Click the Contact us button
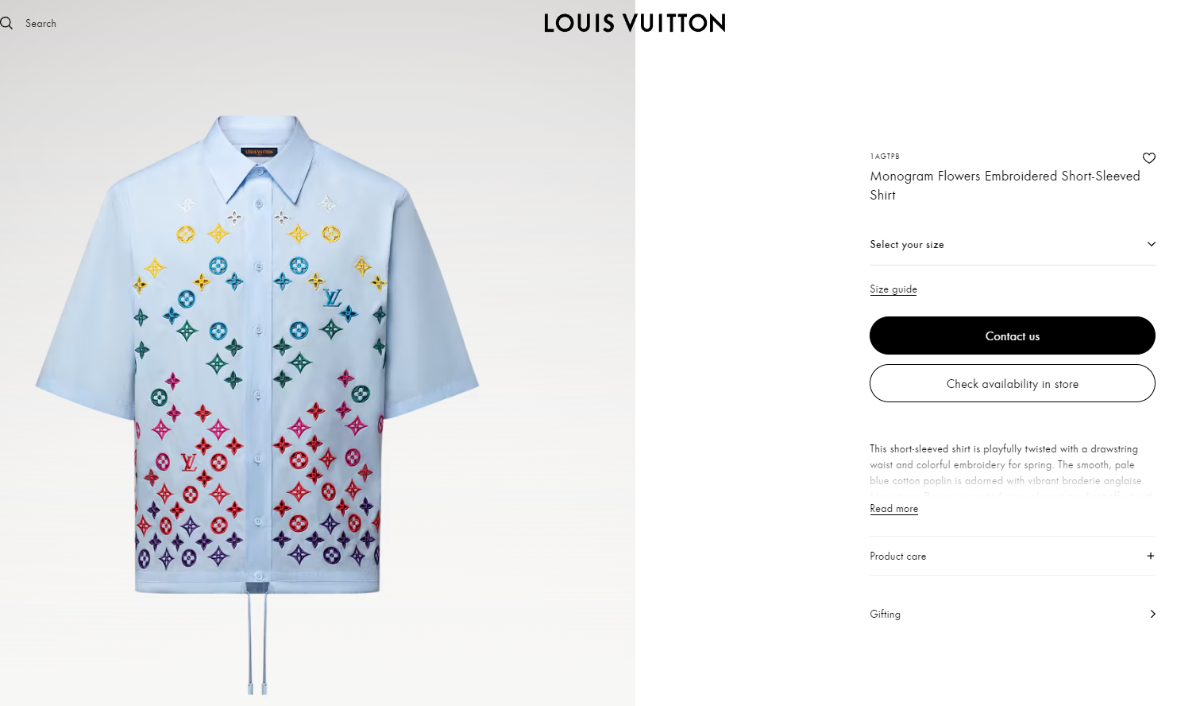Image resolution: width=1200 pixels, height=706 pixels. 1012,336
